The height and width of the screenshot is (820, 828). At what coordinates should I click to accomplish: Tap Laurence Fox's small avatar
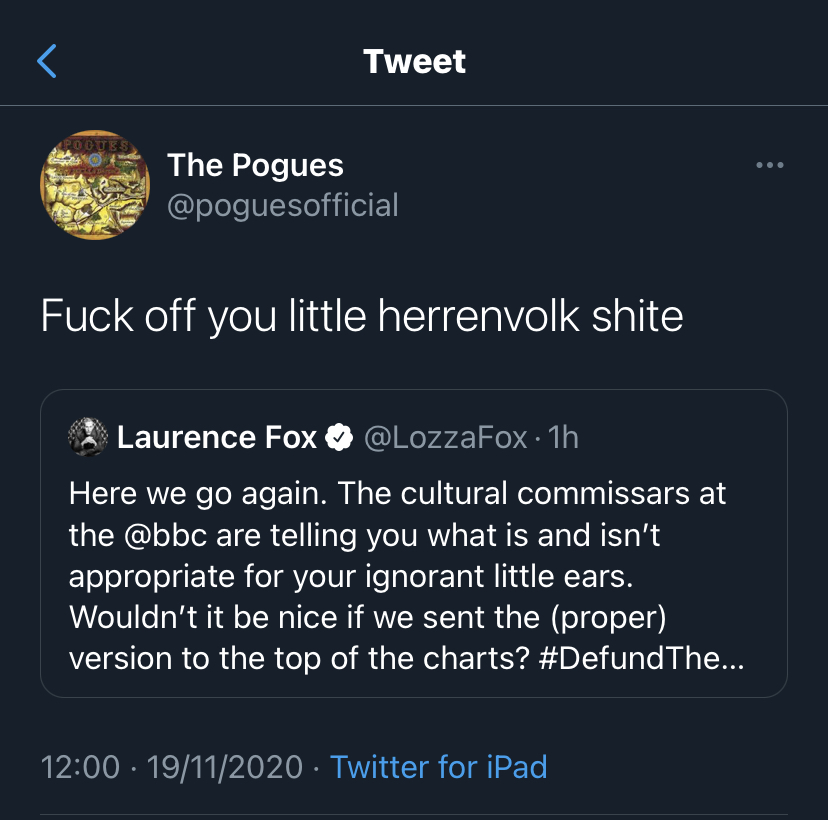coord(87,437)
